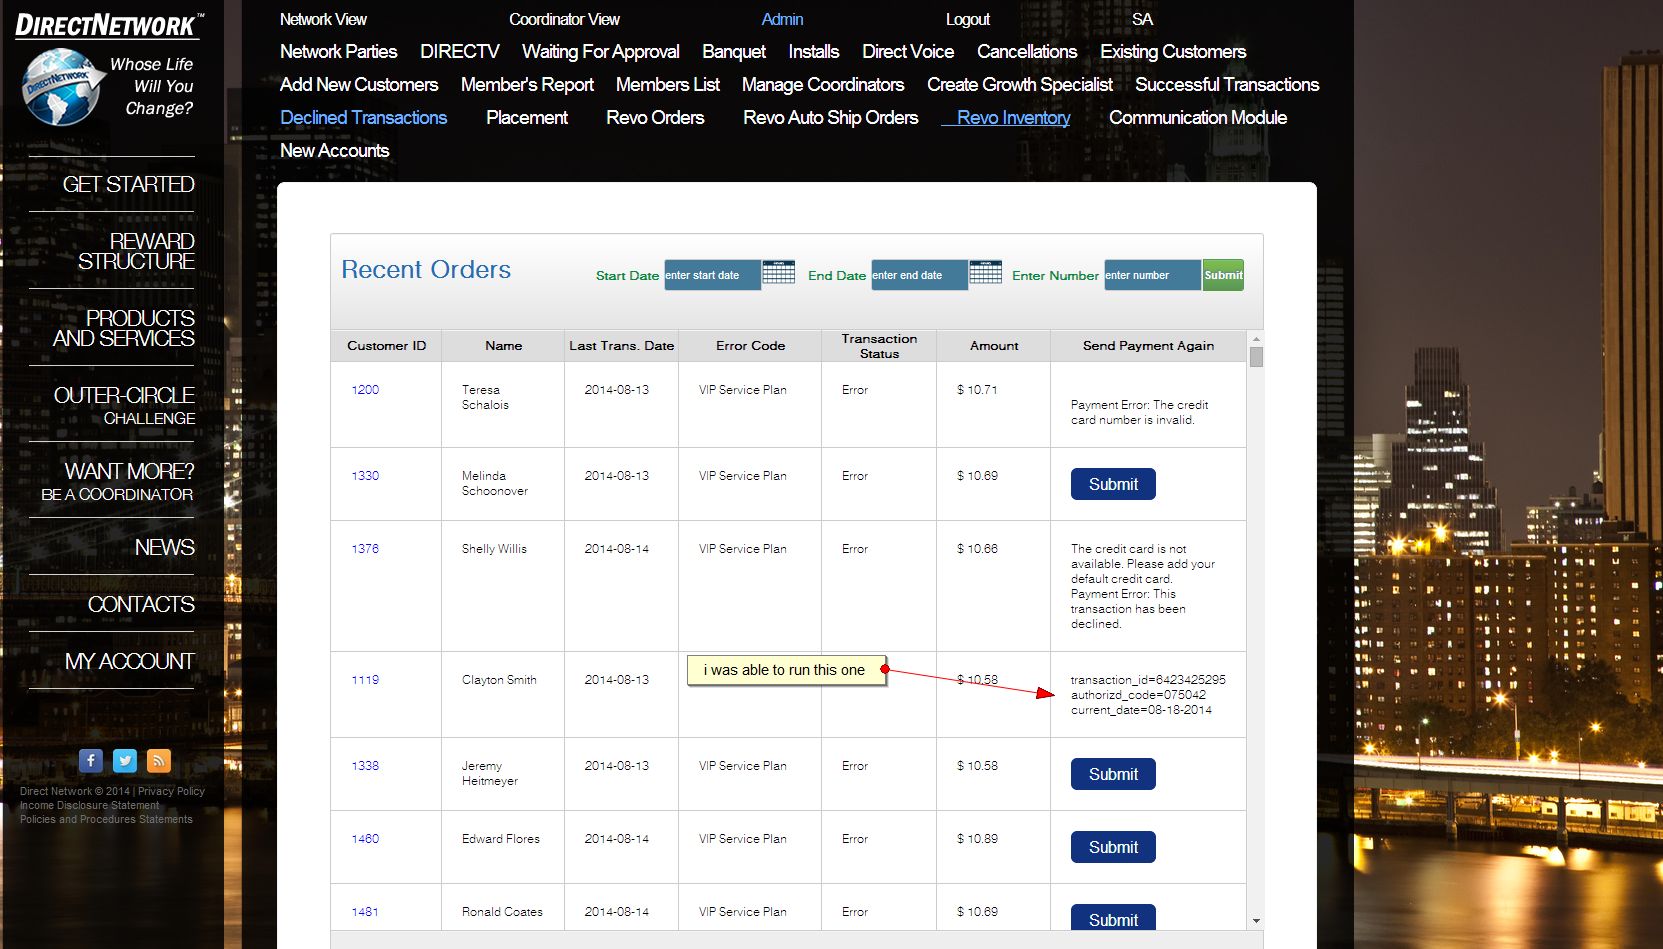This screenshot has width=1663, height=949.
Task: Go to the Banquet page
Action: click(x=734, y=52)
